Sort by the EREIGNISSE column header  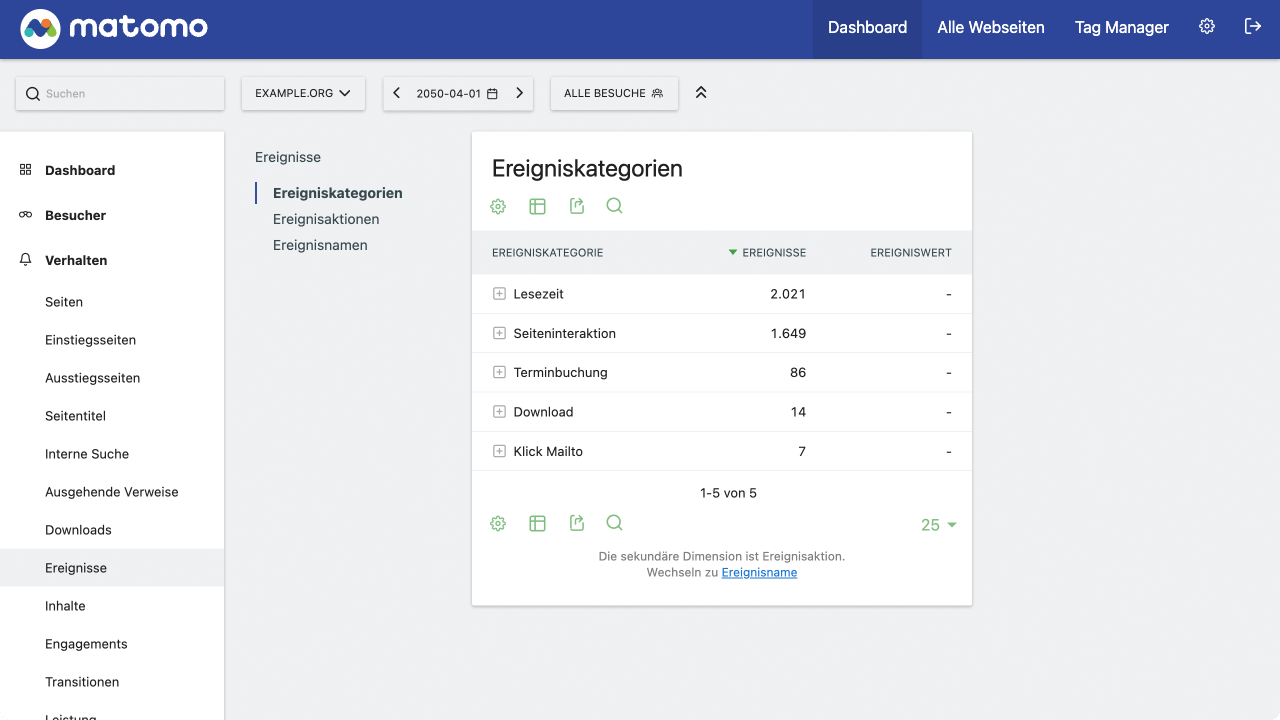point(774,253)
